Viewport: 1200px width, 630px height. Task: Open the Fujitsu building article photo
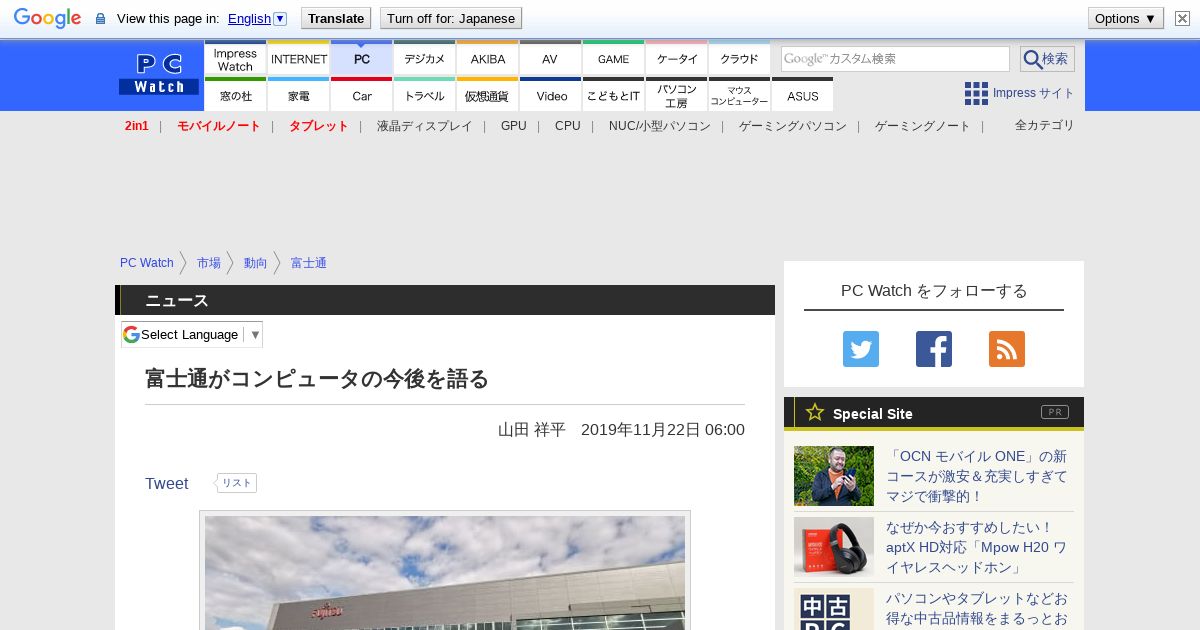click(445, 572)
